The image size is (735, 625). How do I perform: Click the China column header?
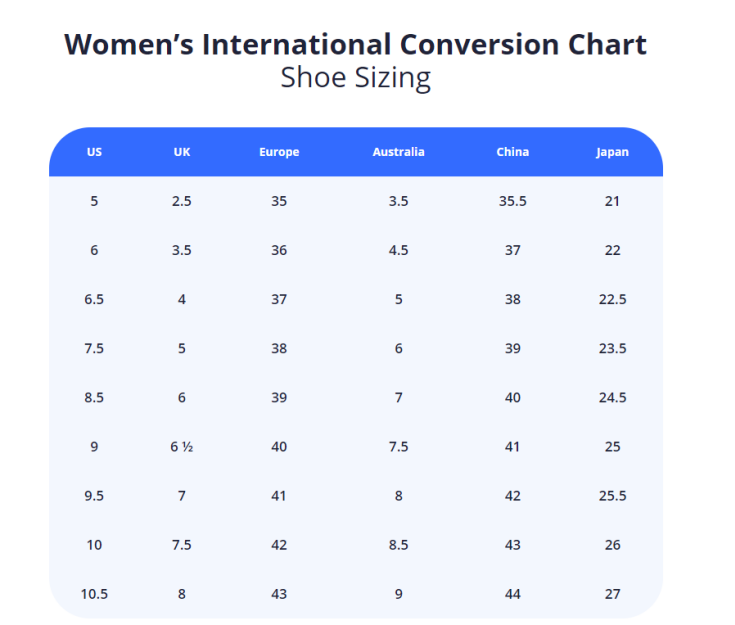tap(512, 152)
